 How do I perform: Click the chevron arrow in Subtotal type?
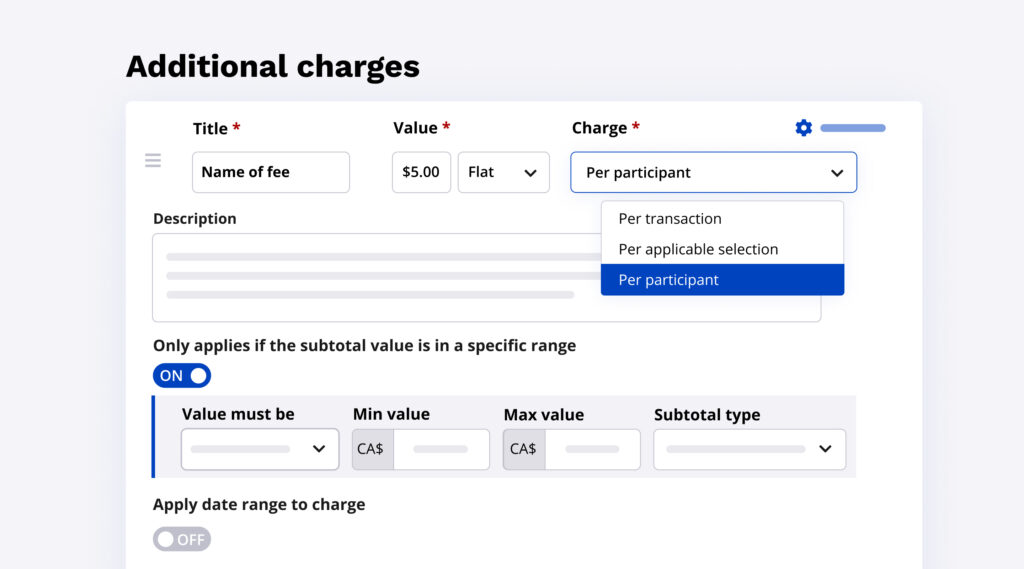click(x=825, y=449)
